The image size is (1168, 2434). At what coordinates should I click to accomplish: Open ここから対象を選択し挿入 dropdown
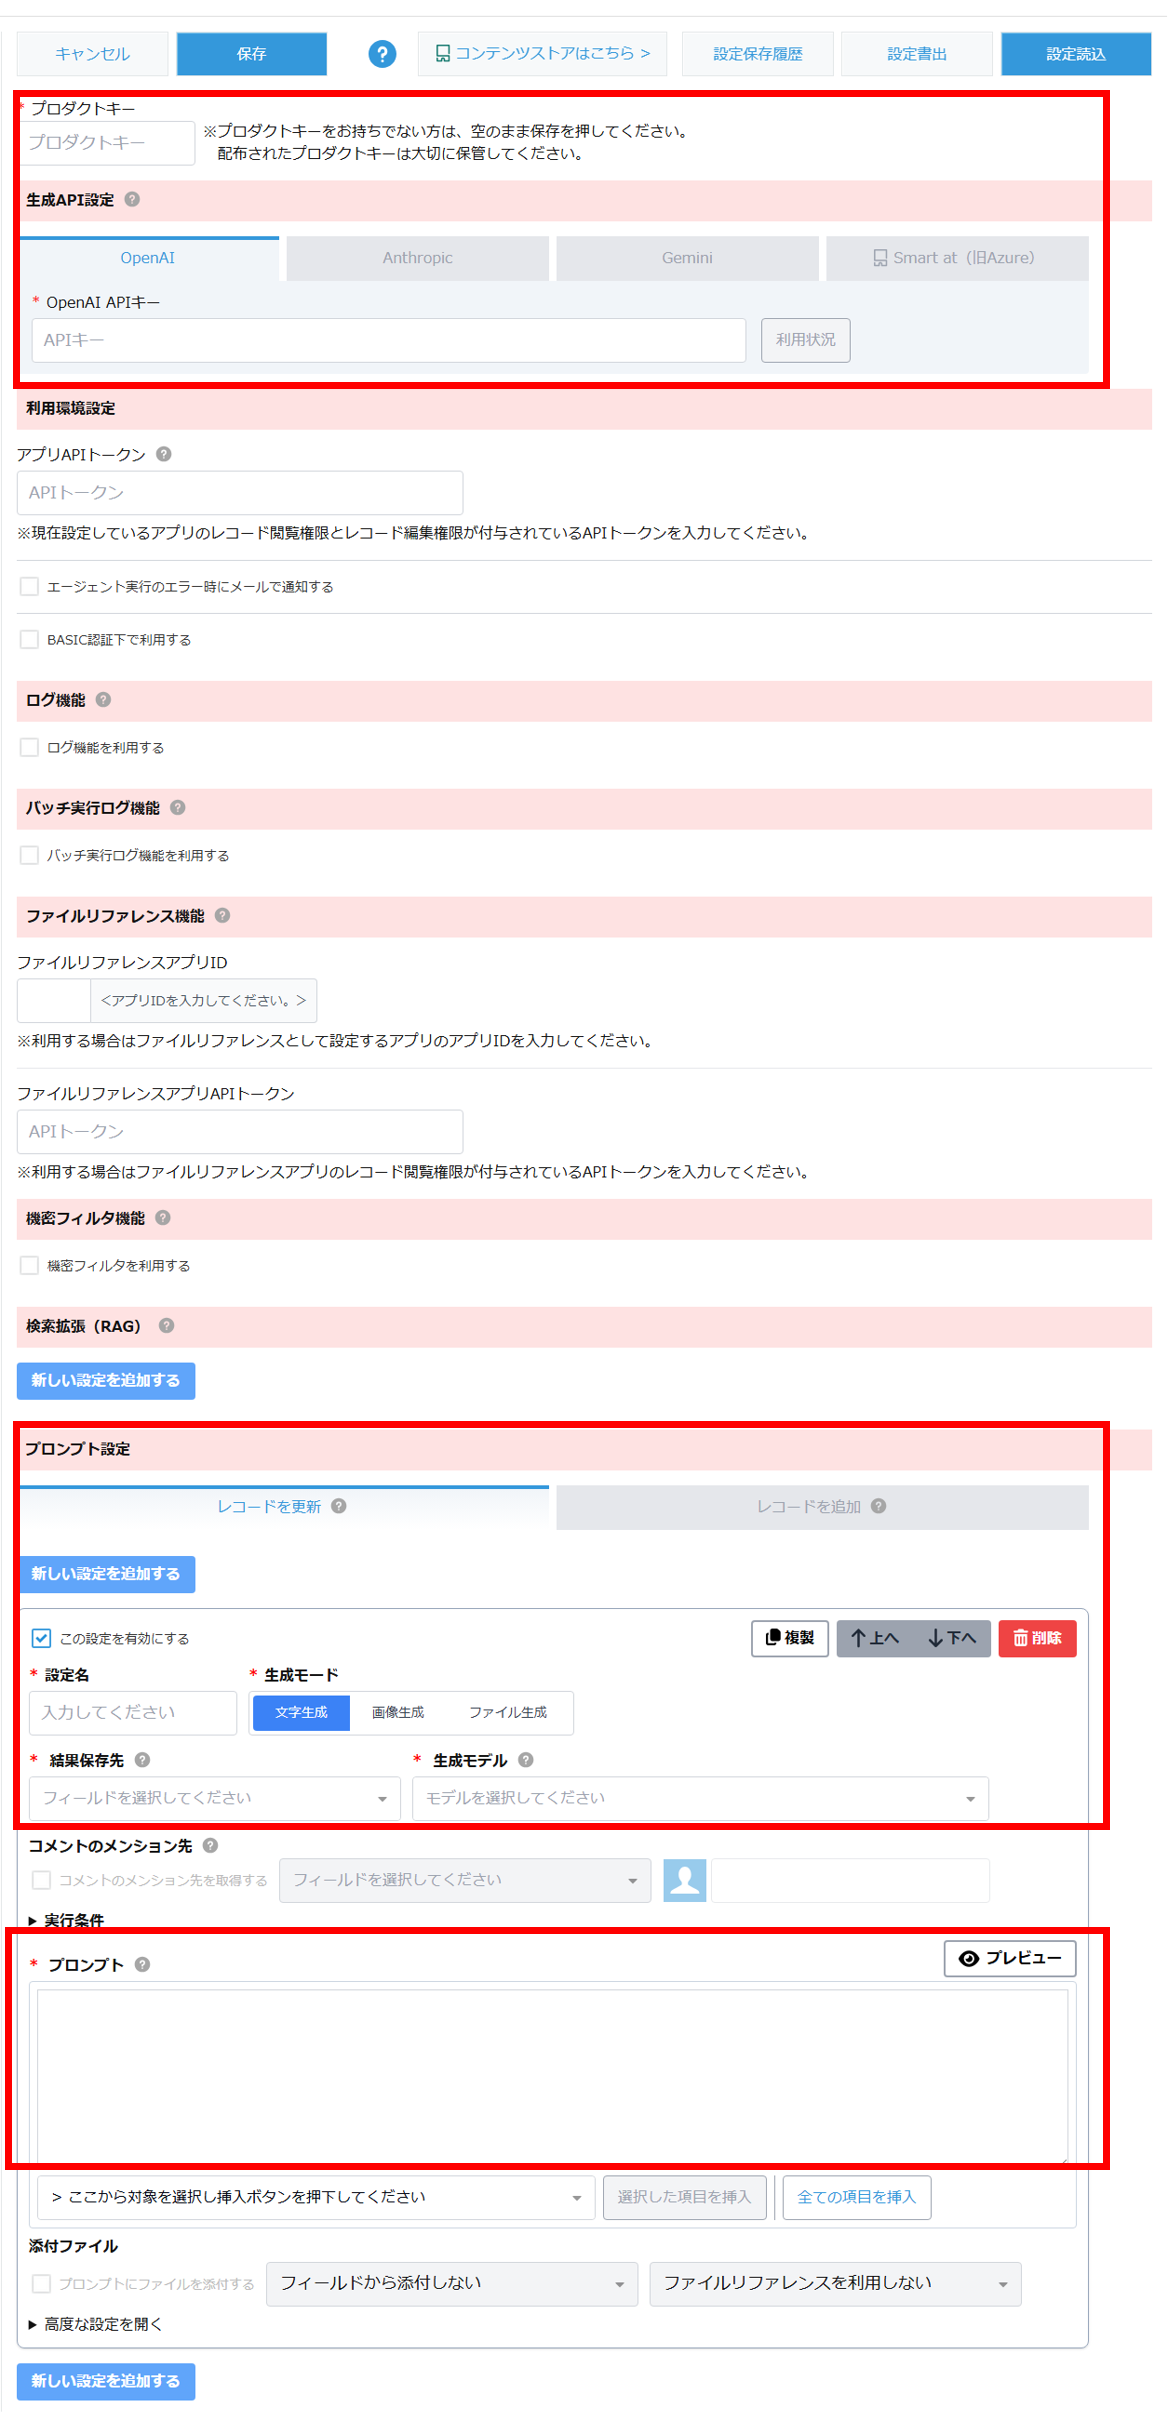tap(316, 2197)
